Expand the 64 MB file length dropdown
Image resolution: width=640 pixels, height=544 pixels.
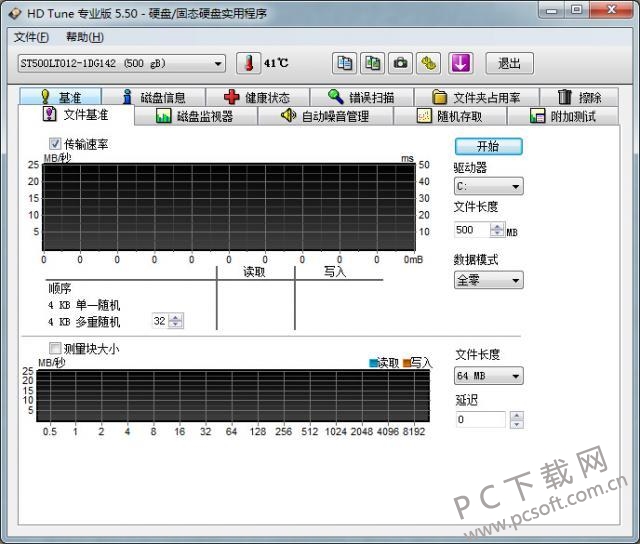tap(489, 376)
